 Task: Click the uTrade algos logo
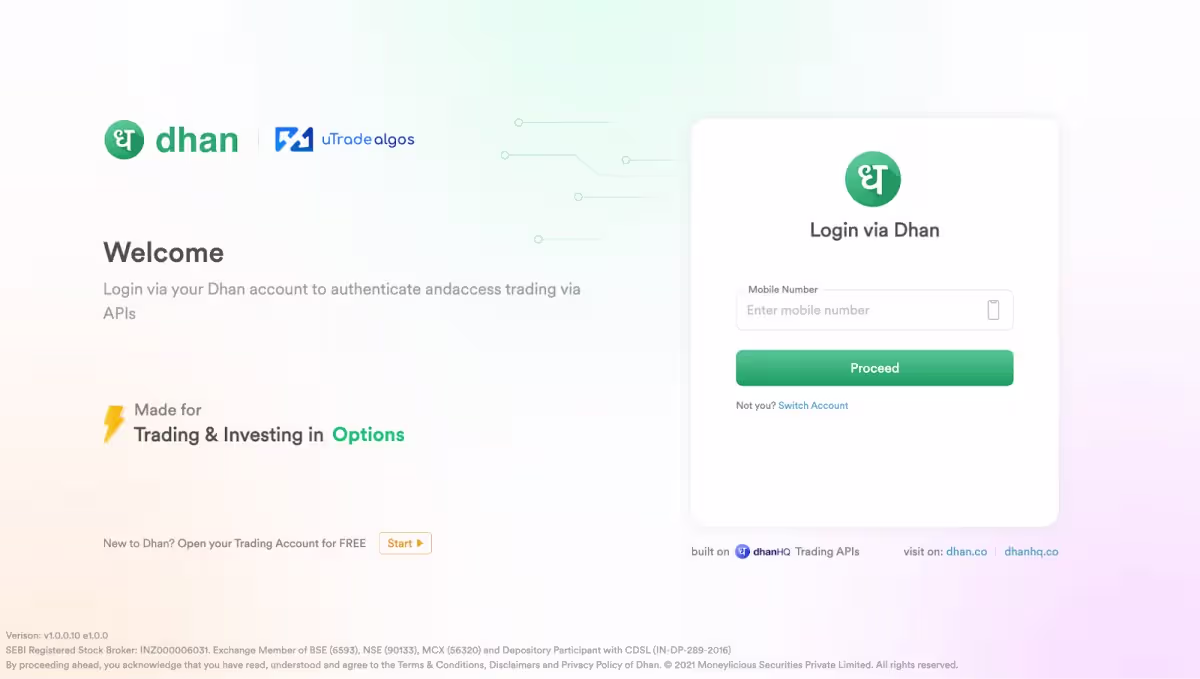(345, 139)
